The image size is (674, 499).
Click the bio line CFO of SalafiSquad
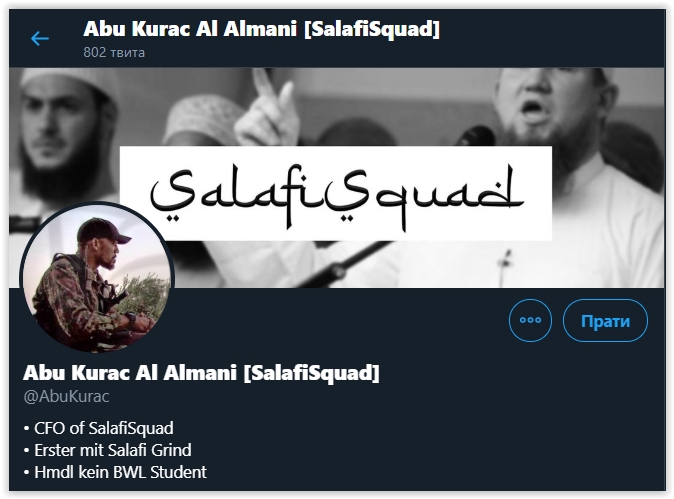pos(98,428)
